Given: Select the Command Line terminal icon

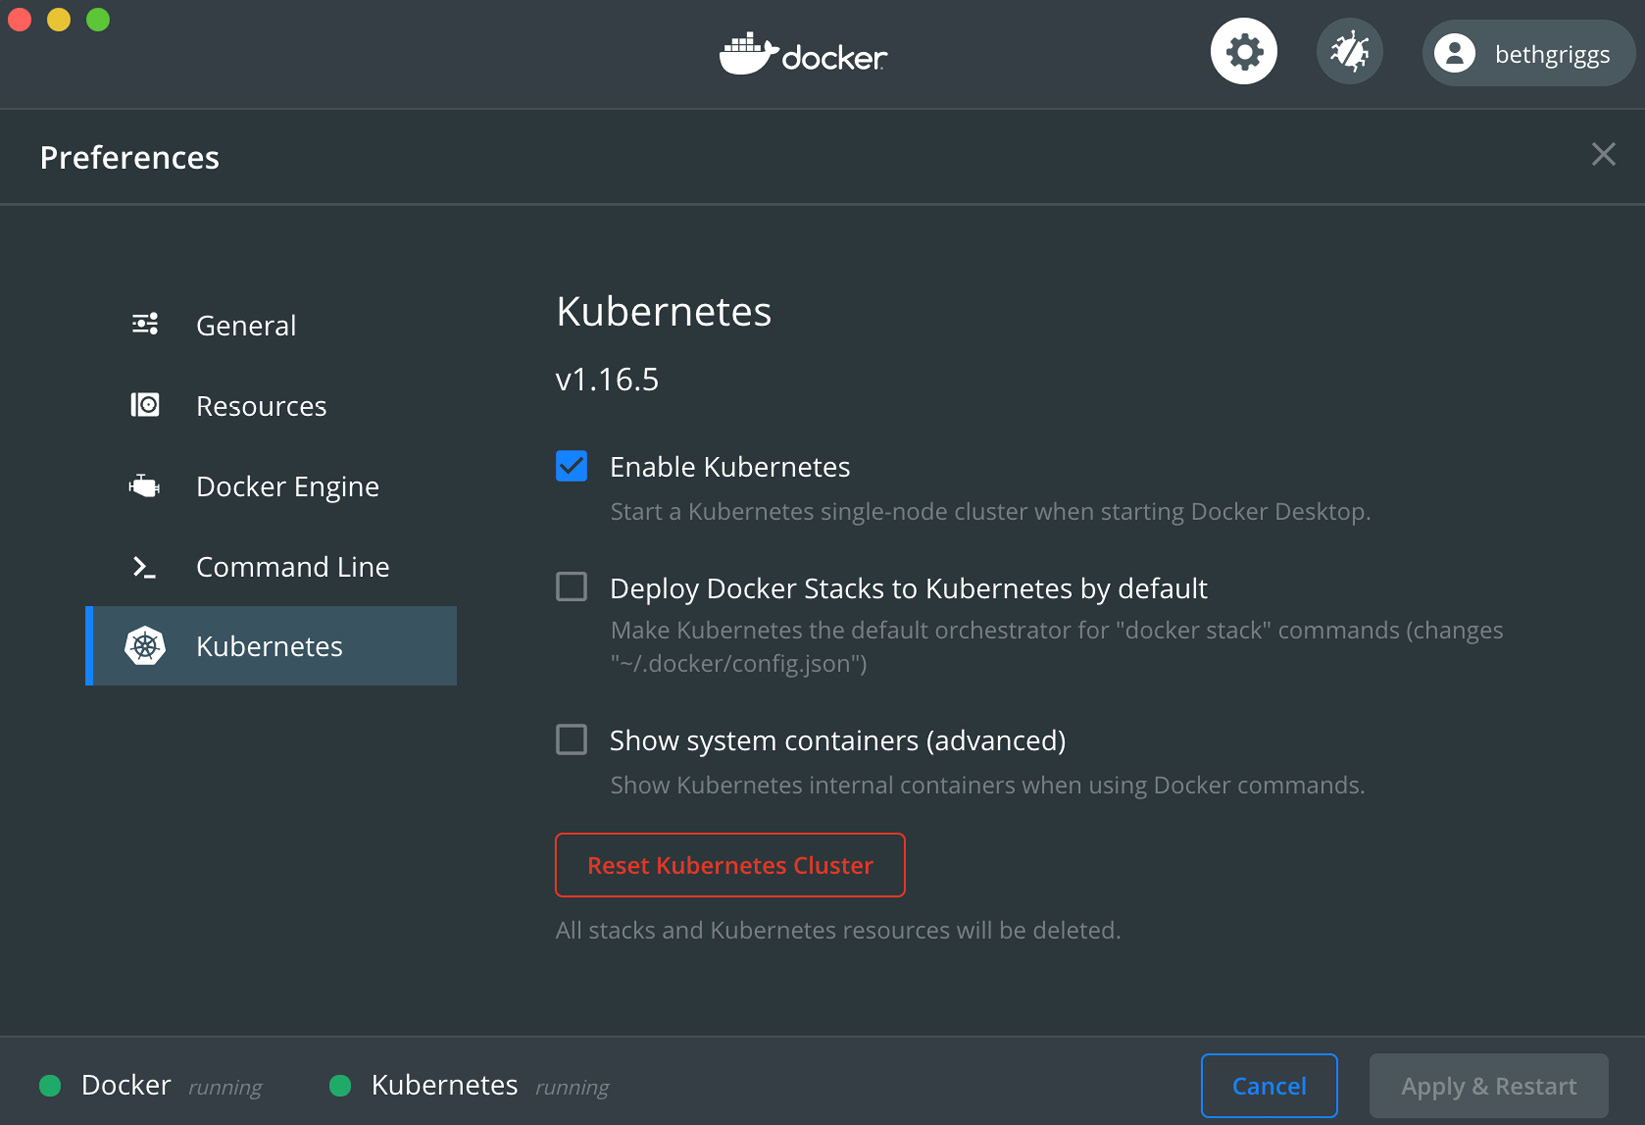Looking at the screenshot, I should [145, 566].
